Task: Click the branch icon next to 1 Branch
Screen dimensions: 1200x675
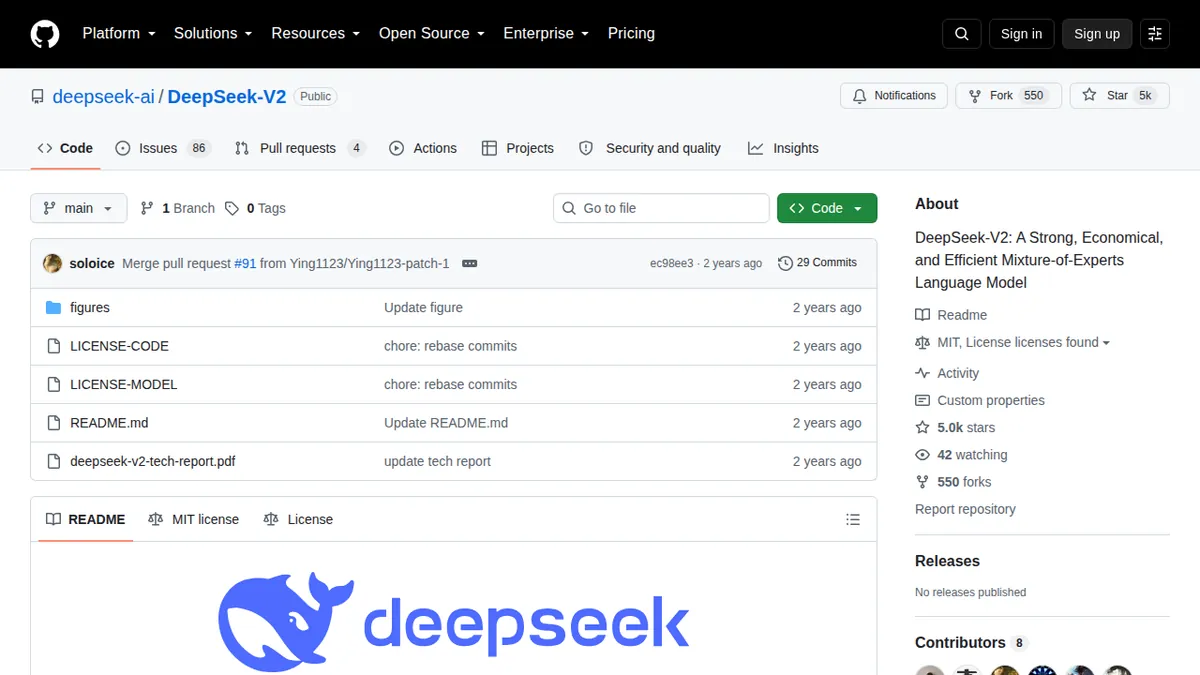Action: tap(147, 208)
